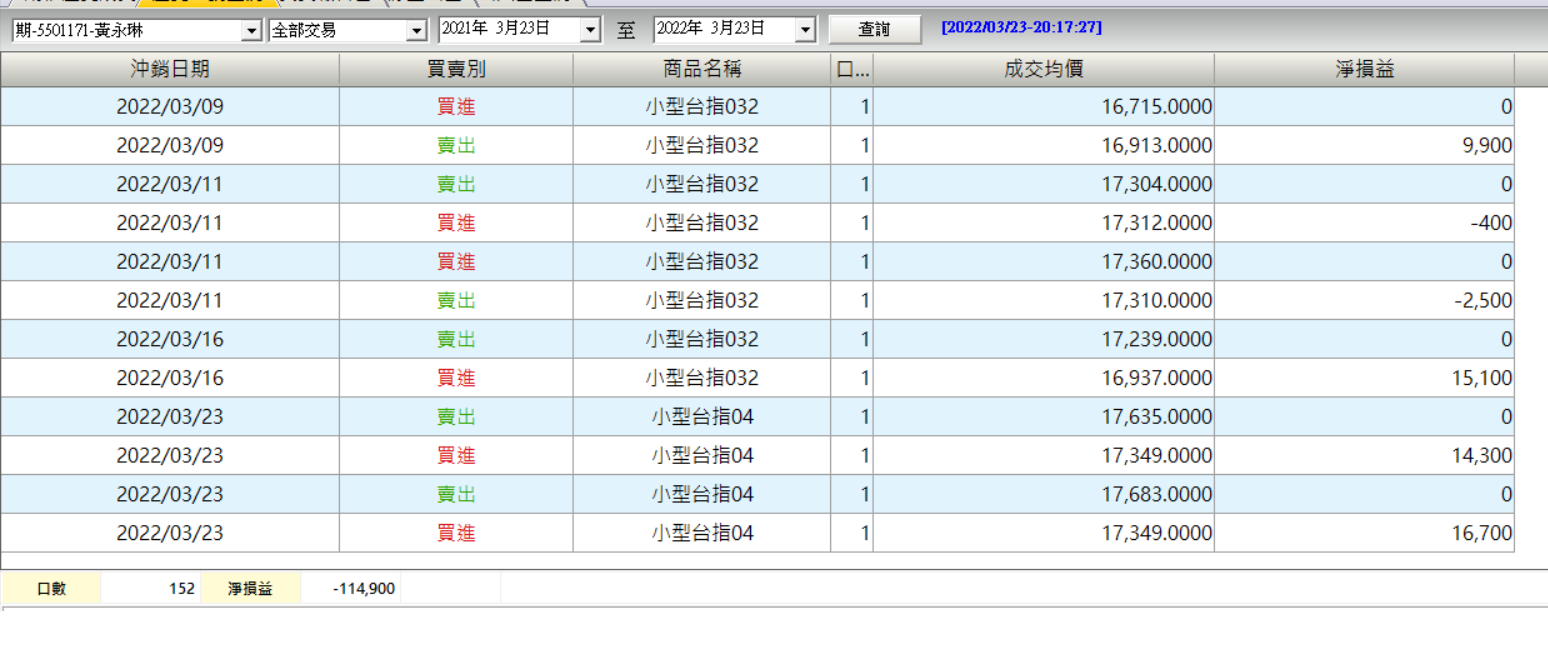Select the row with net profit 9,900
This screenshot has height=648, width=1548.
pos(757,146)
